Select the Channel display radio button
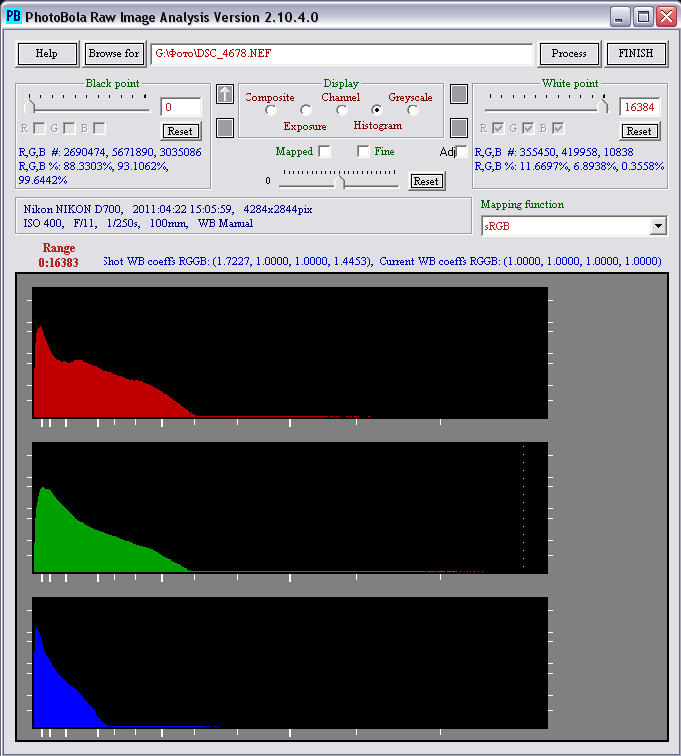Viewport: 681px width, 756px height. click(x=341, y=110)
